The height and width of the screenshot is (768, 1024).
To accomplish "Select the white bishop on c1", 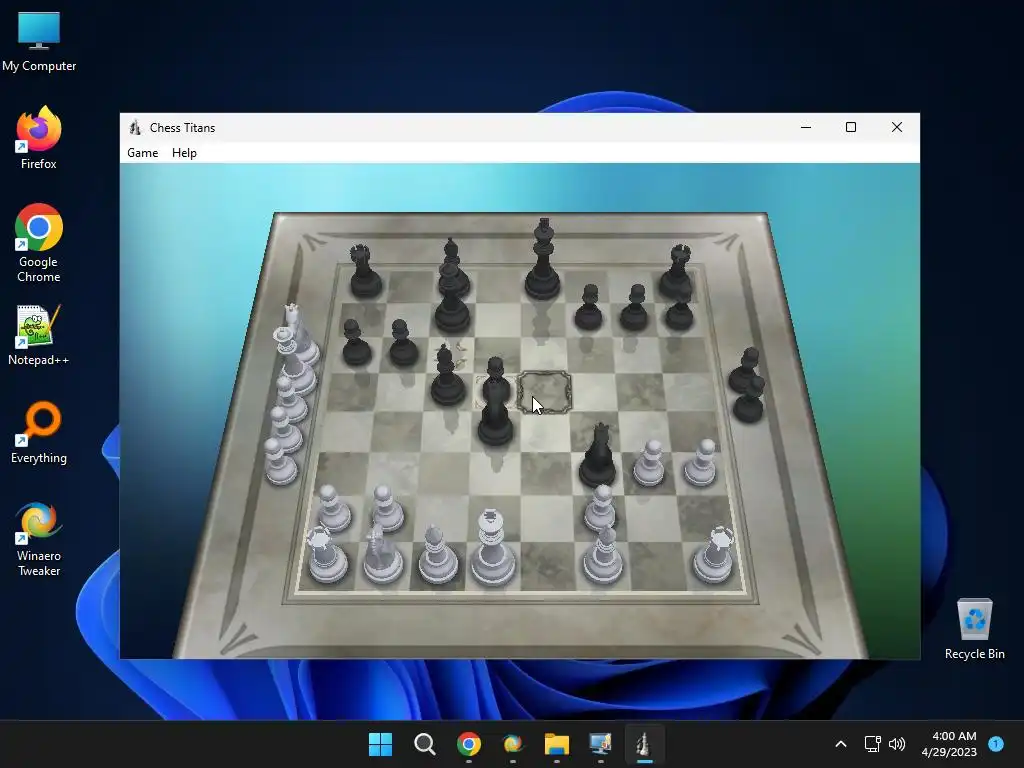I will coord(438,554).
